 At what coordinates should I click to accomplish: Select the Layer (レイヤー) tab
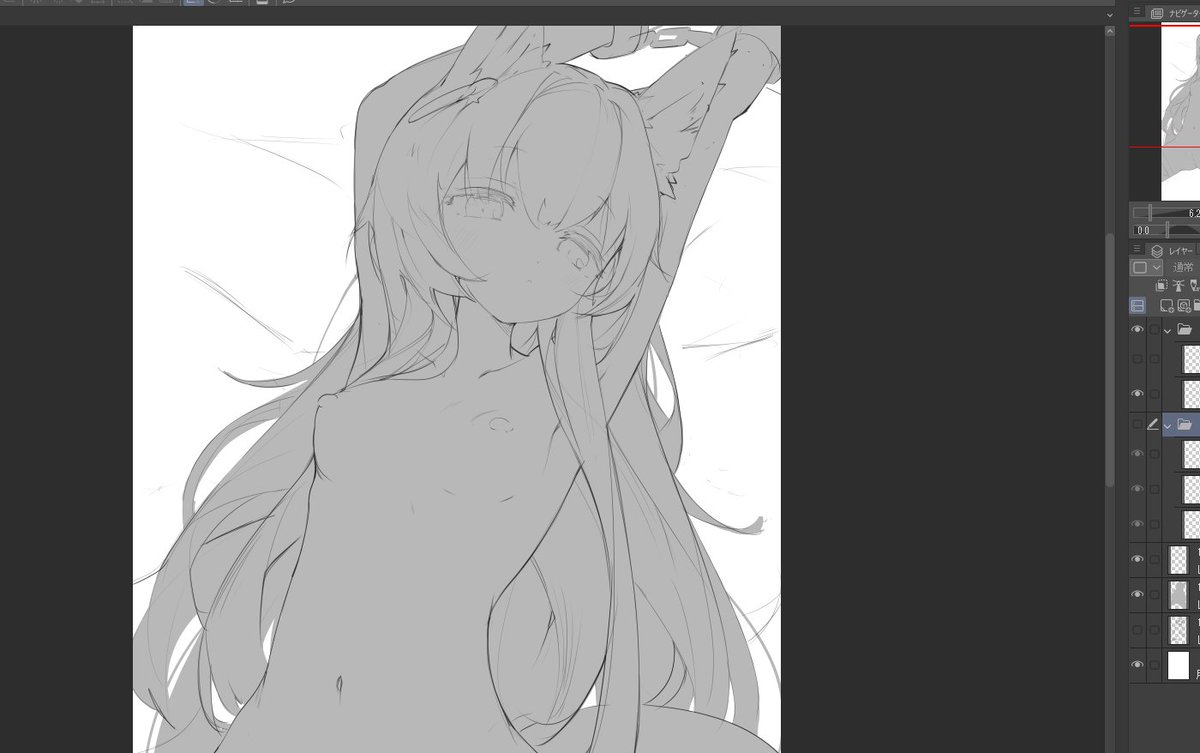click(x=1172, y=251)
